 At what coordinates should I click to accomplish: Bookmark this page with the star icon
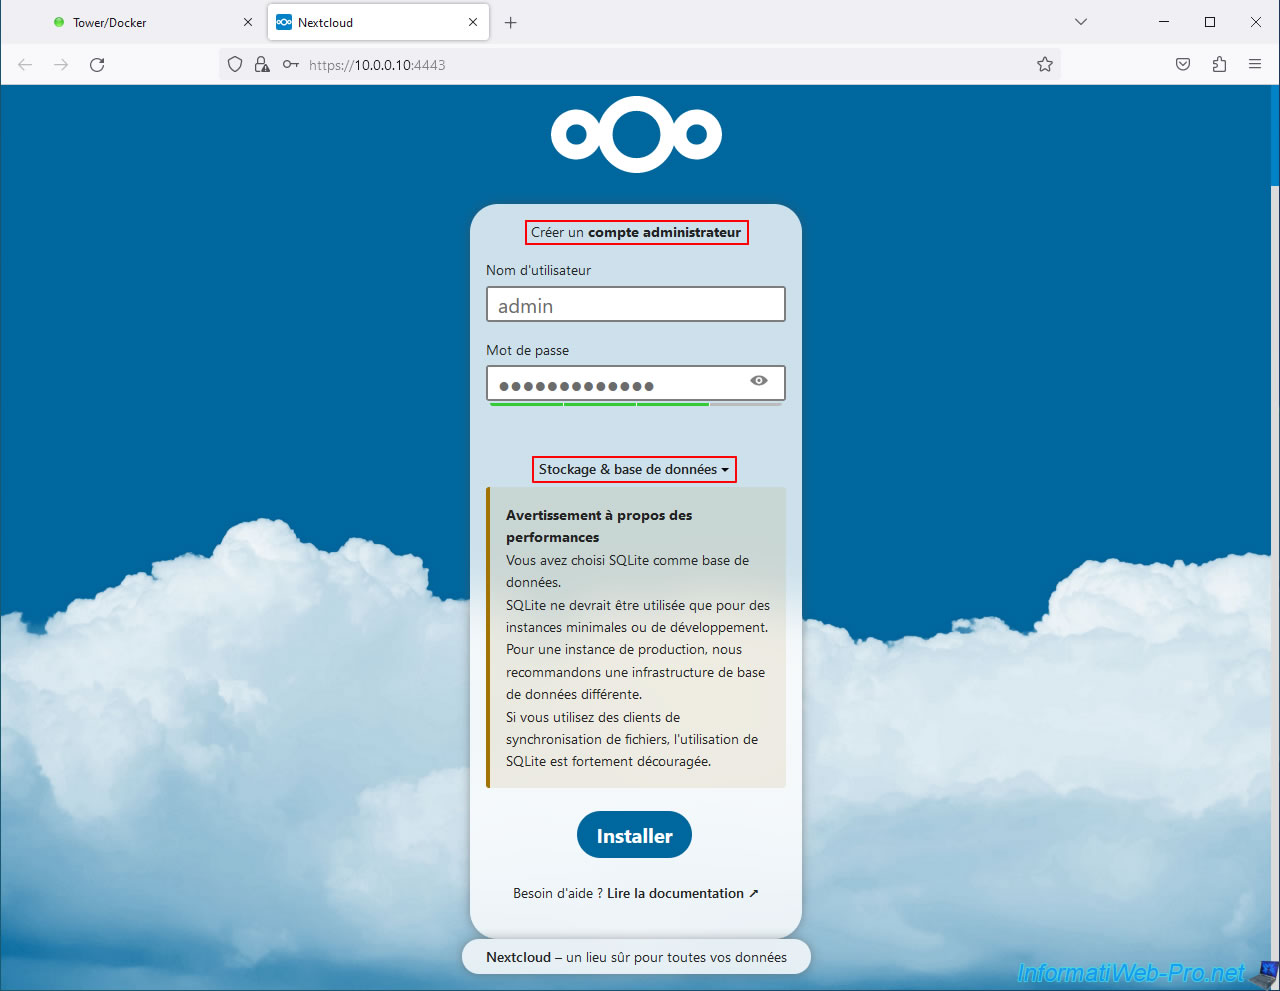coord(1045,65)
